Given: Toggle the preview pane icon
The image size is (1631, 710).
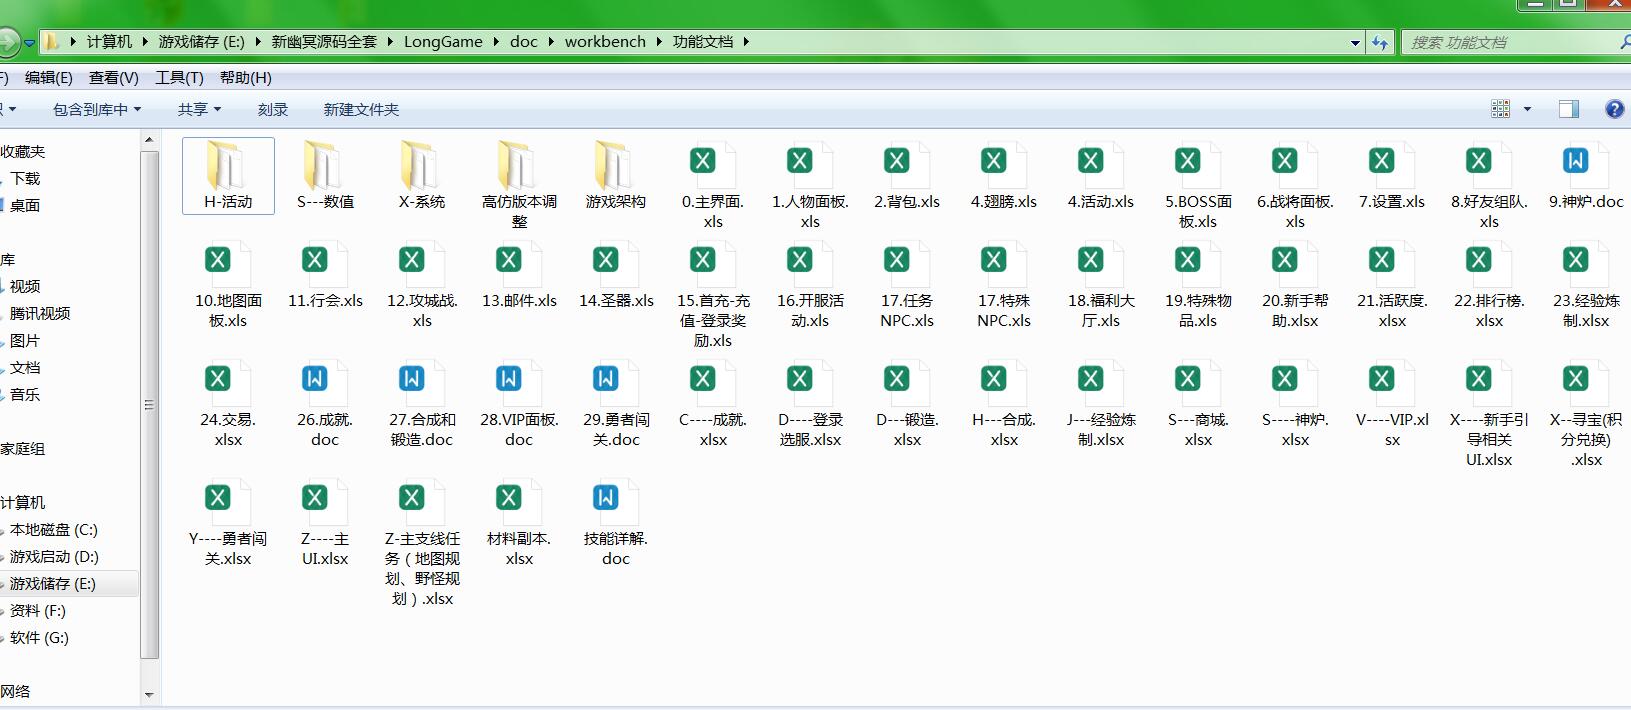Looking at the screenshot, I should click(1568, 109).
